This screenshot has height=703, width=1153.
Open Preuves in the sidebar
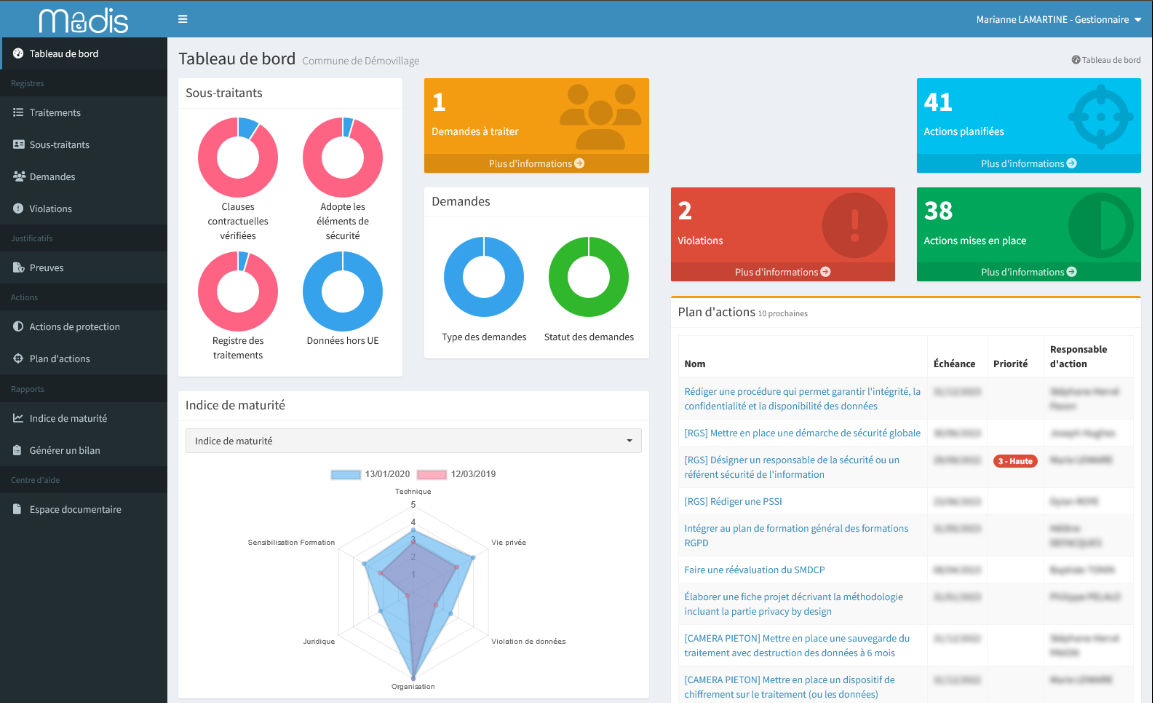point(83,268)
